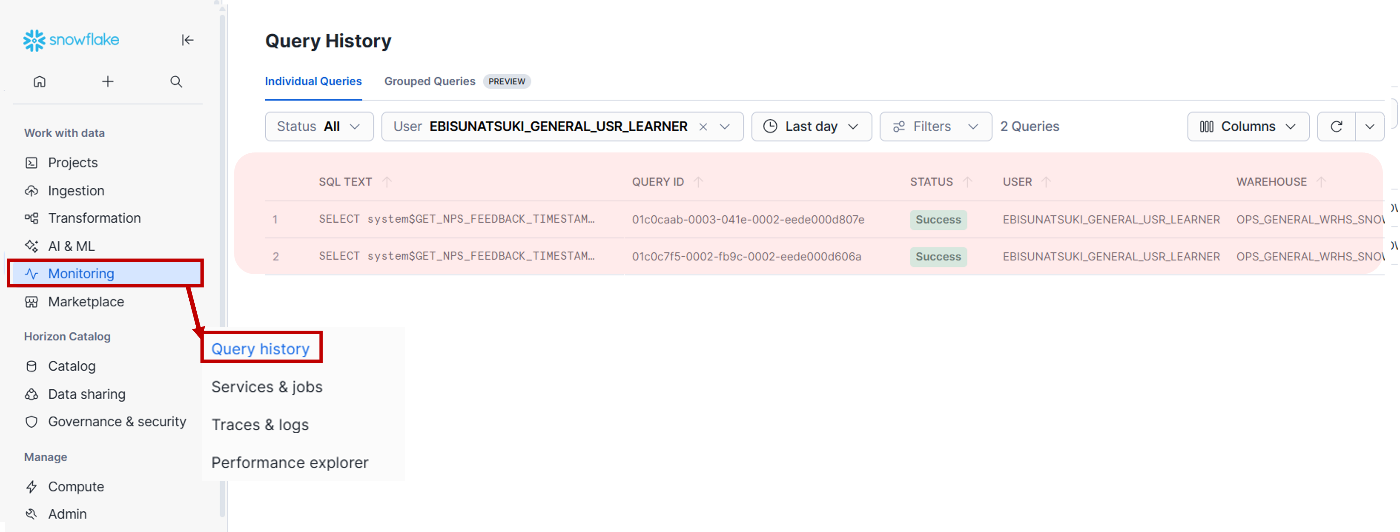Click the Projects terminal icon
The image size is (1400, 532).
coord(31,163)
